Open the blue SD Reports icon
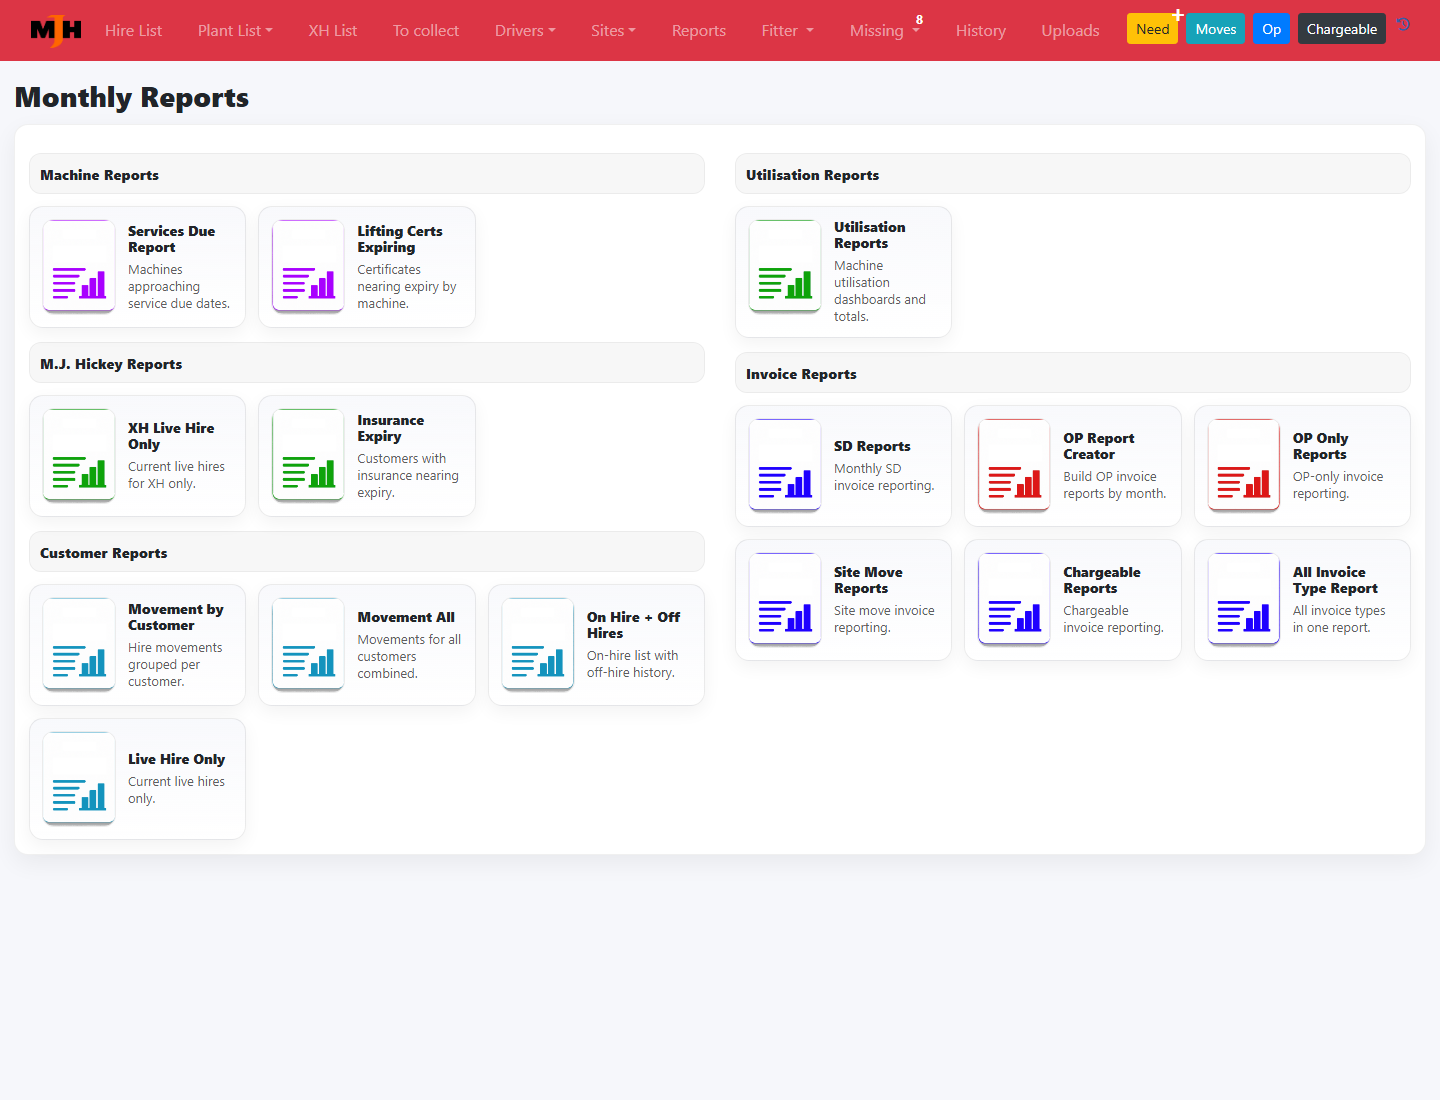The width and height of the screenshot is (1440, 1100). [x=785, y=466]
